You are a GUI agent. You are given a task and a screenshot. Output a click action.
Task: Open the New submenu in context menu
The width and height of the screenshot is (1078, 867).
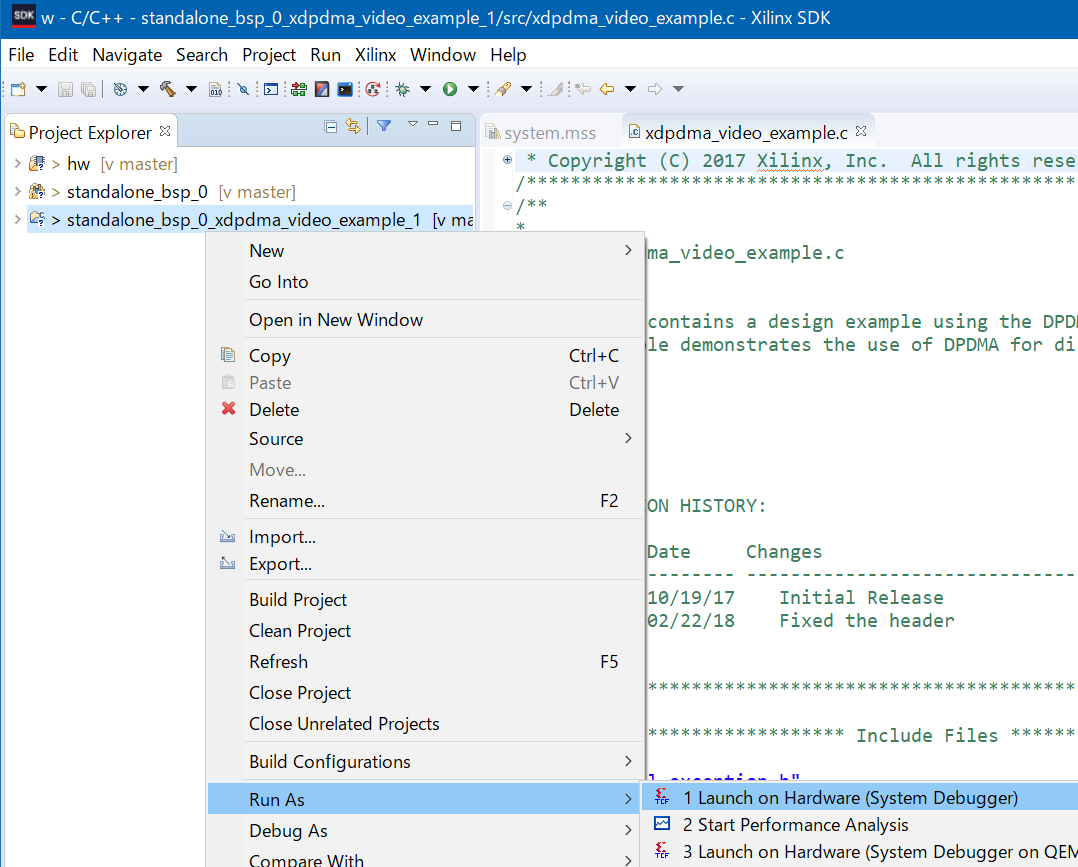pyautogui.click(x=426, y=251)
